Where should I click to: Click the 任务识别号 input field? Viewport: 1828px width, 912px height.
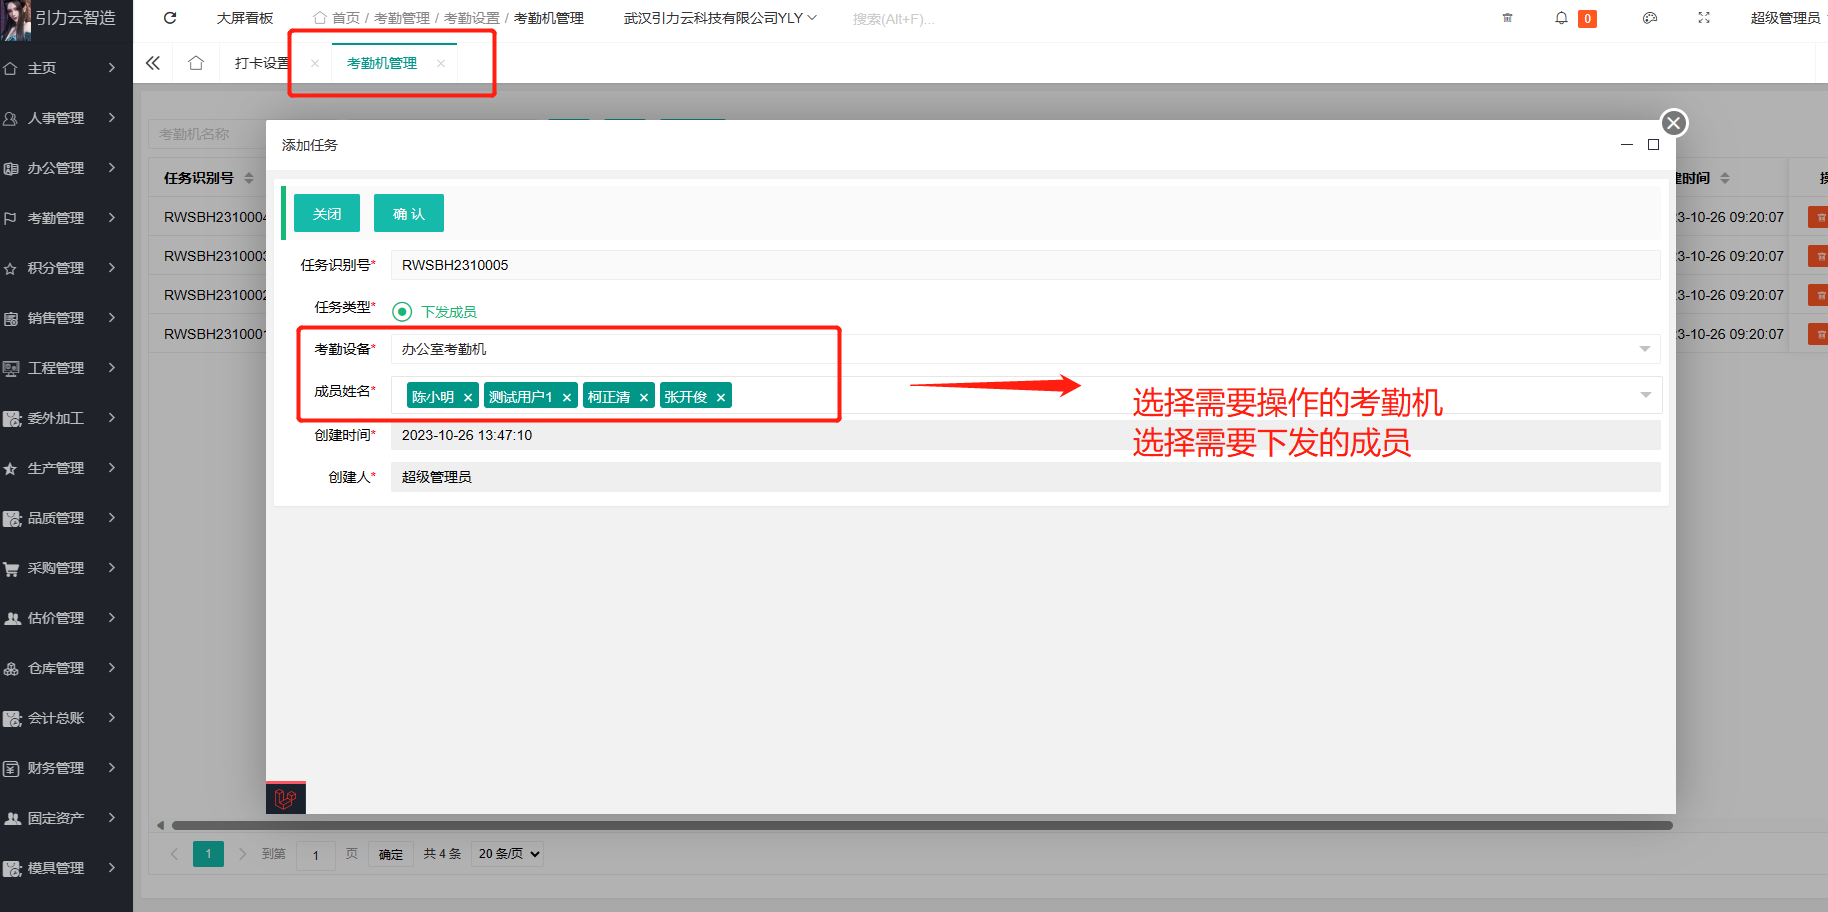coord(1020,265)
